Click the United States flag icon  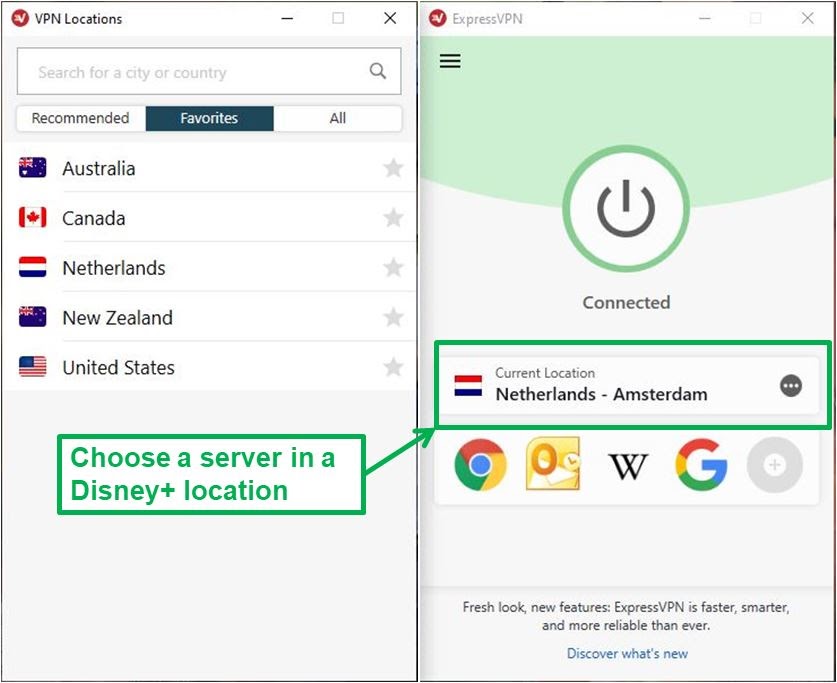pos(33,367)
